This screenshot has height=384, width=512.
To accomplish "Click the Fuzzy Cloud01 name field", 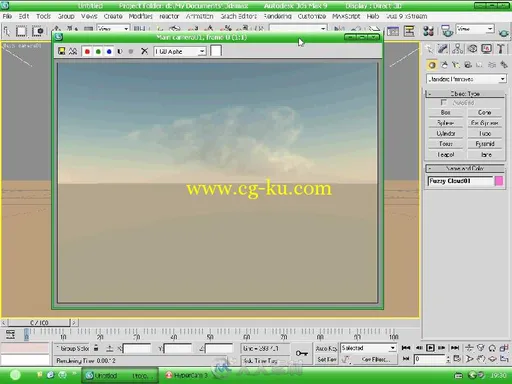I will (460, 181).
